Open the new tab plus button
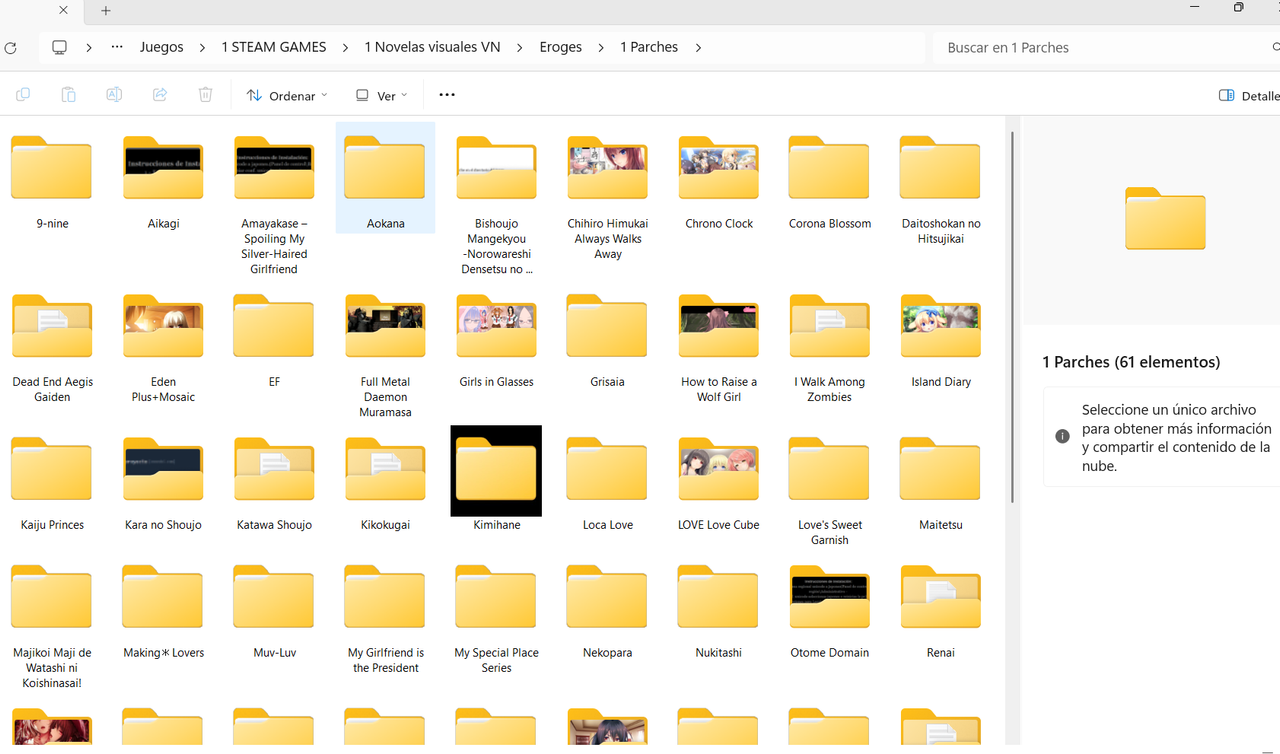1280x754 pixels. (x=106, y=11)
